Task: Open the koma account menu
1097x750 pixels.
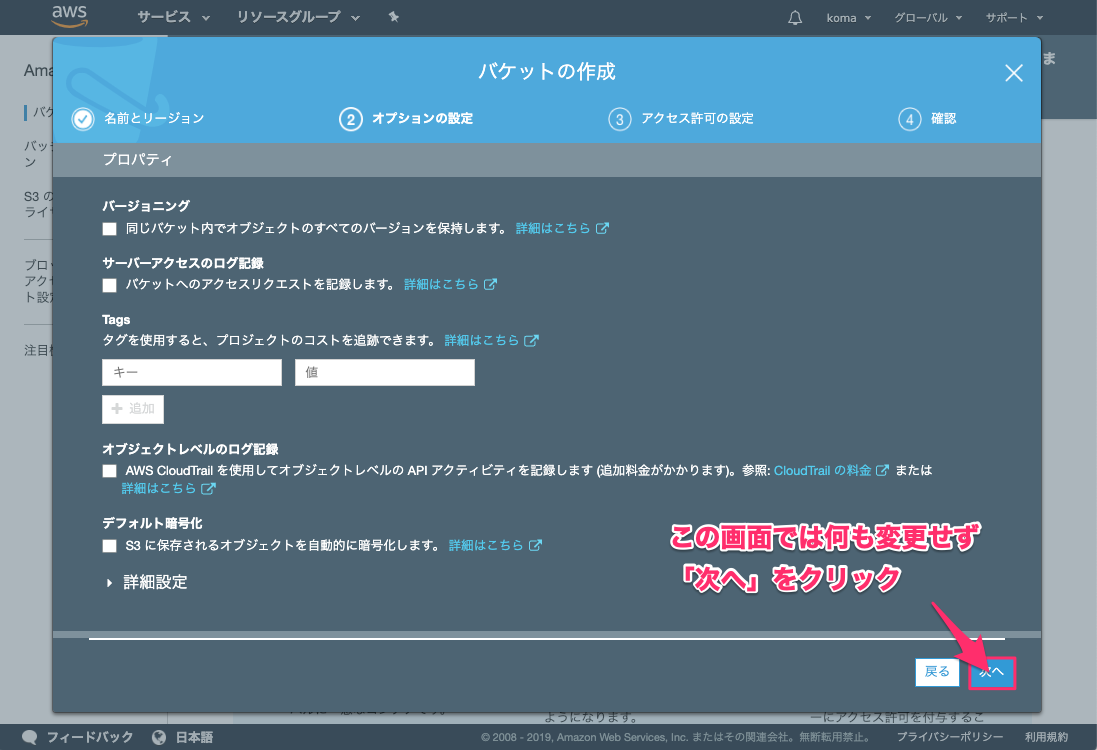Action: point(849,18)
